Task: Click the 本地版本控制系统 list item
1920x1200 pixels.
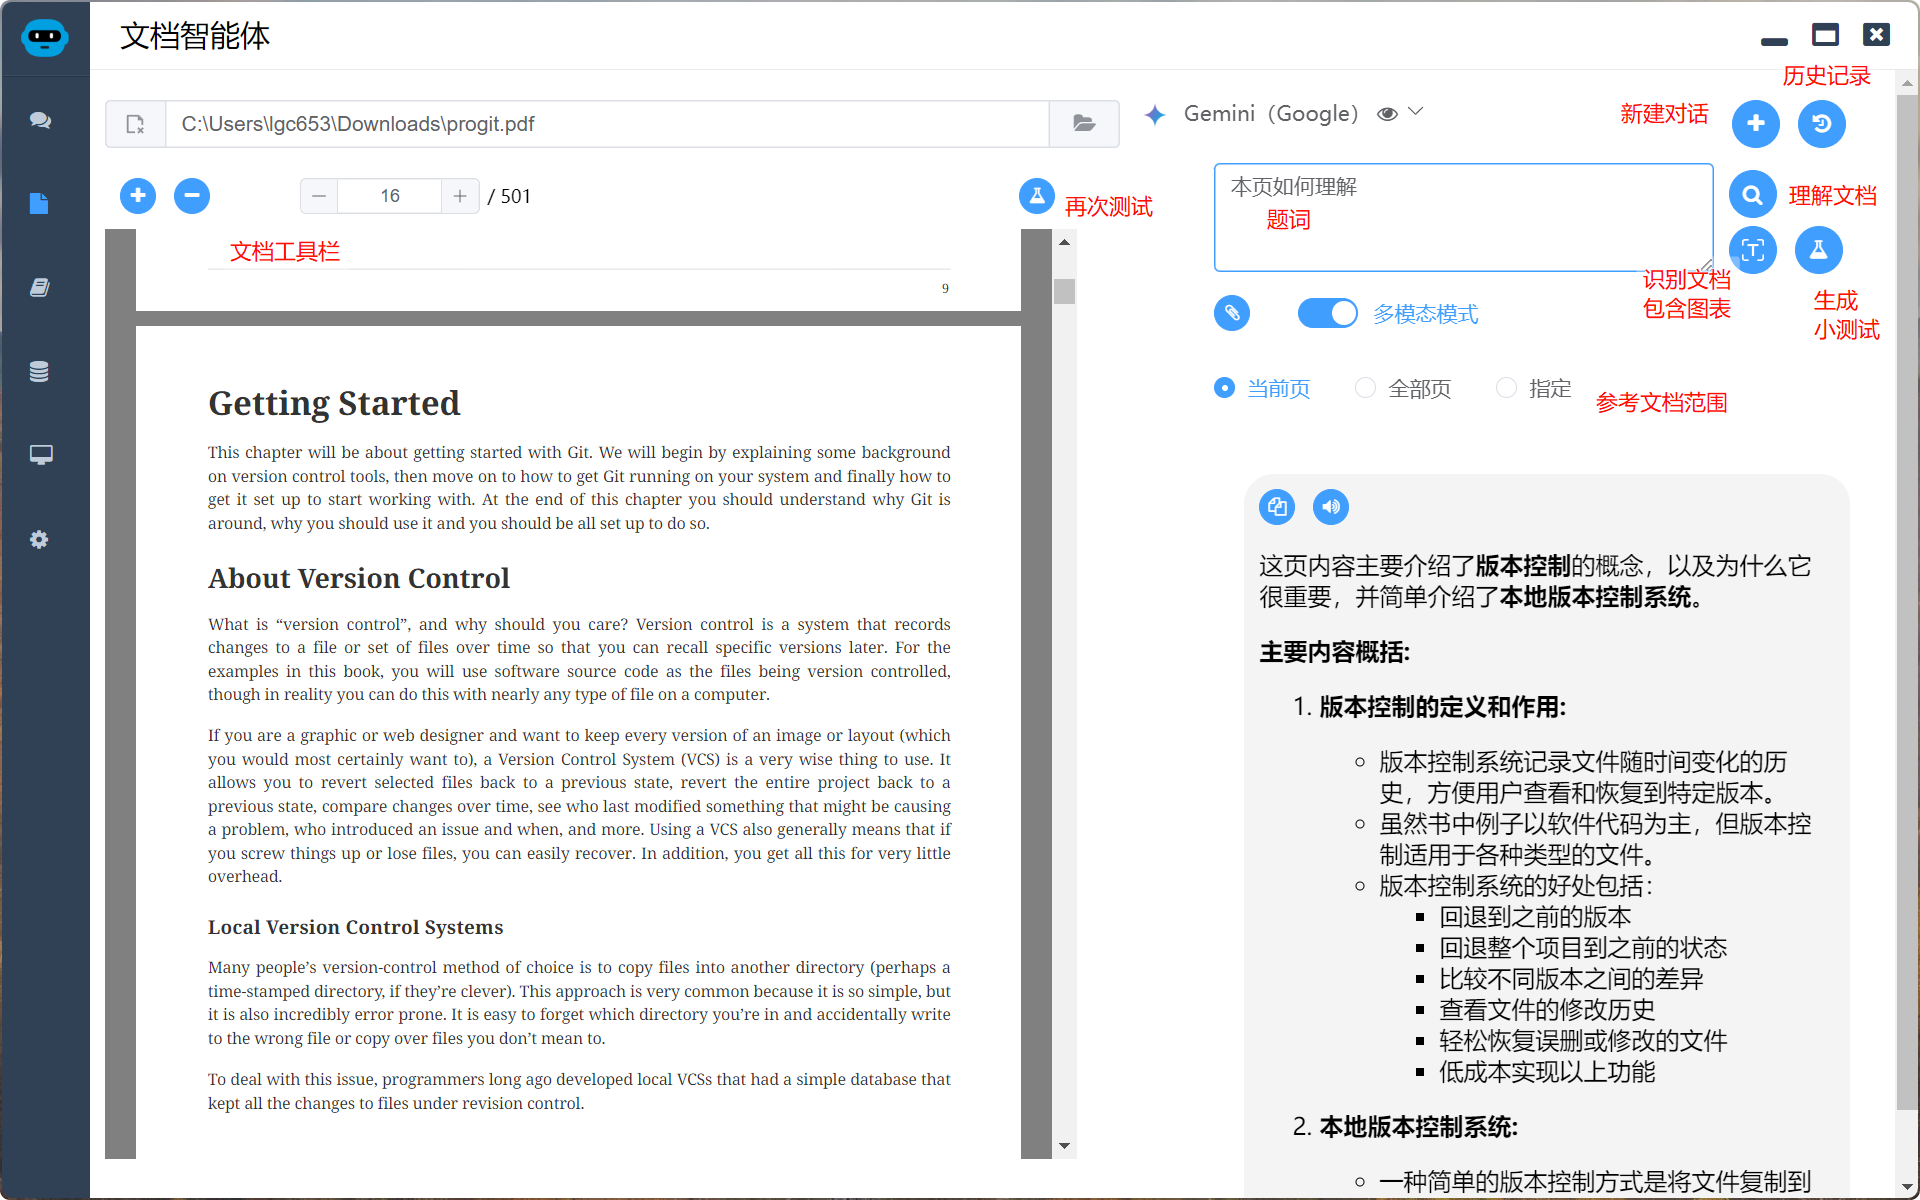Action: click(1418, 1127)
